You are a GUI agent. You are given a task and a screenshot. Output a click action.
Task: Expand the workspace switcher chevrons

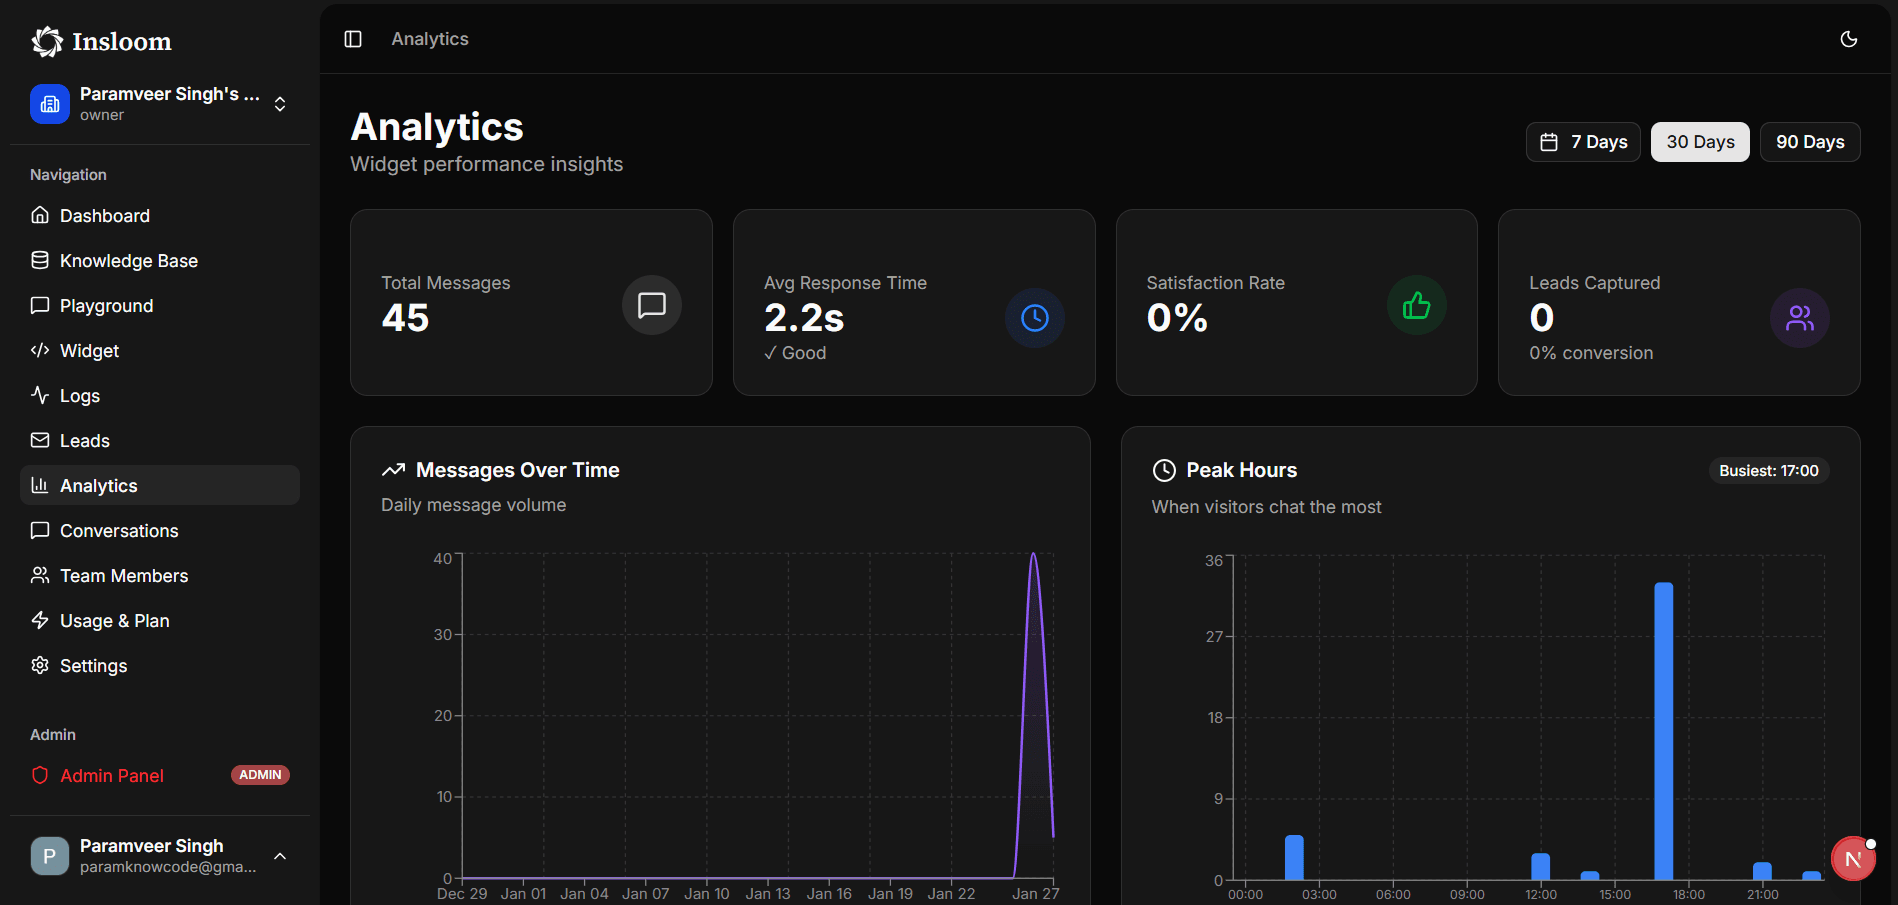280,104
